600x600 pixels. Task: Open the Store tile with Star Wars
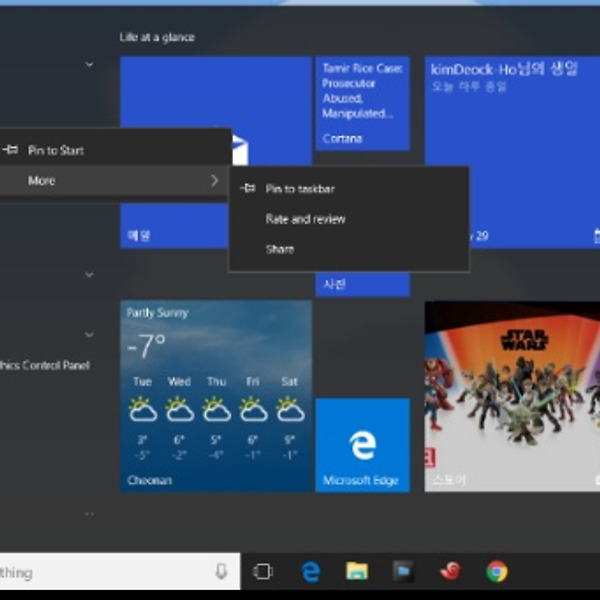pos(512,396)
